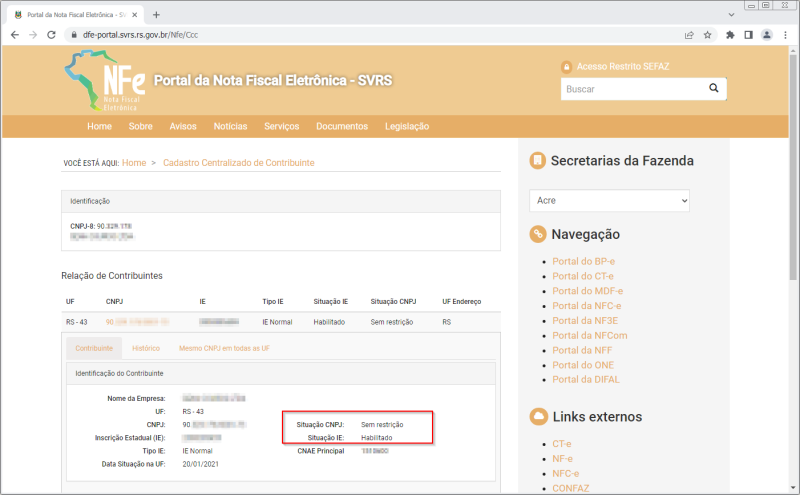
Task: Open CT-e external link
Action: [x=562, y=444]
